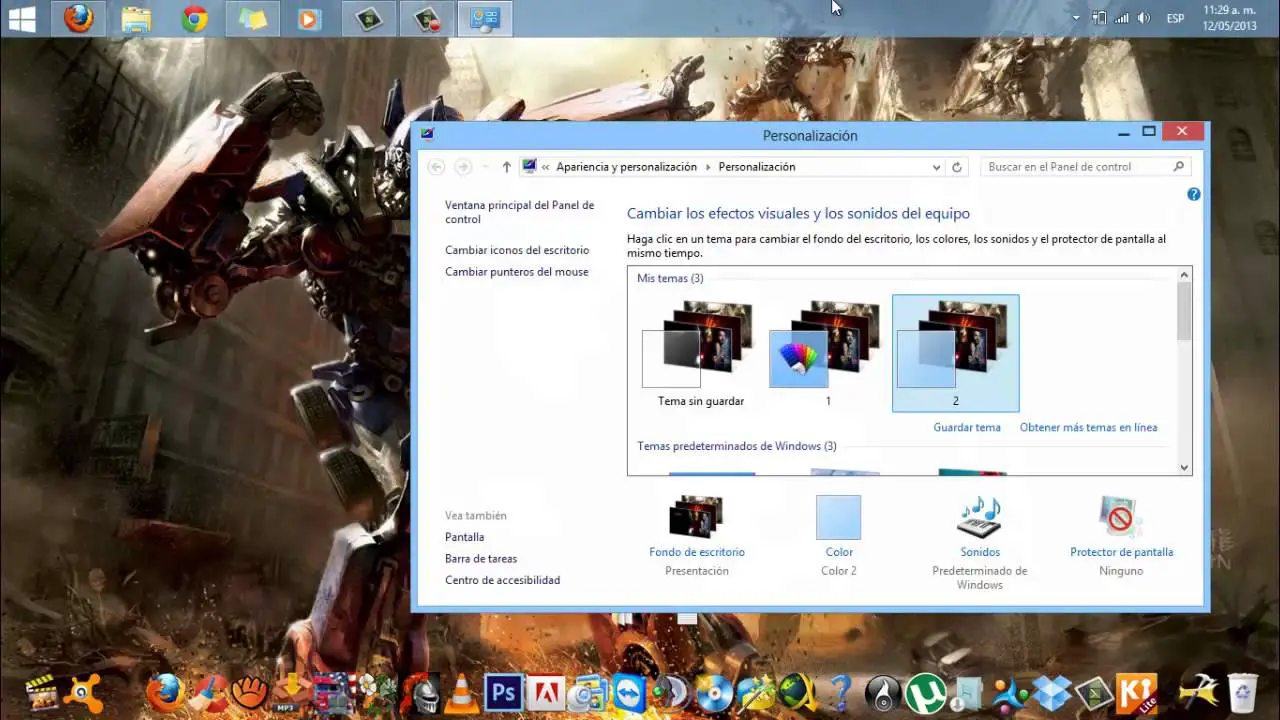Click the Back navigation arrow
The height and width of the screenshot is (720, 1280).
[435, 167]
